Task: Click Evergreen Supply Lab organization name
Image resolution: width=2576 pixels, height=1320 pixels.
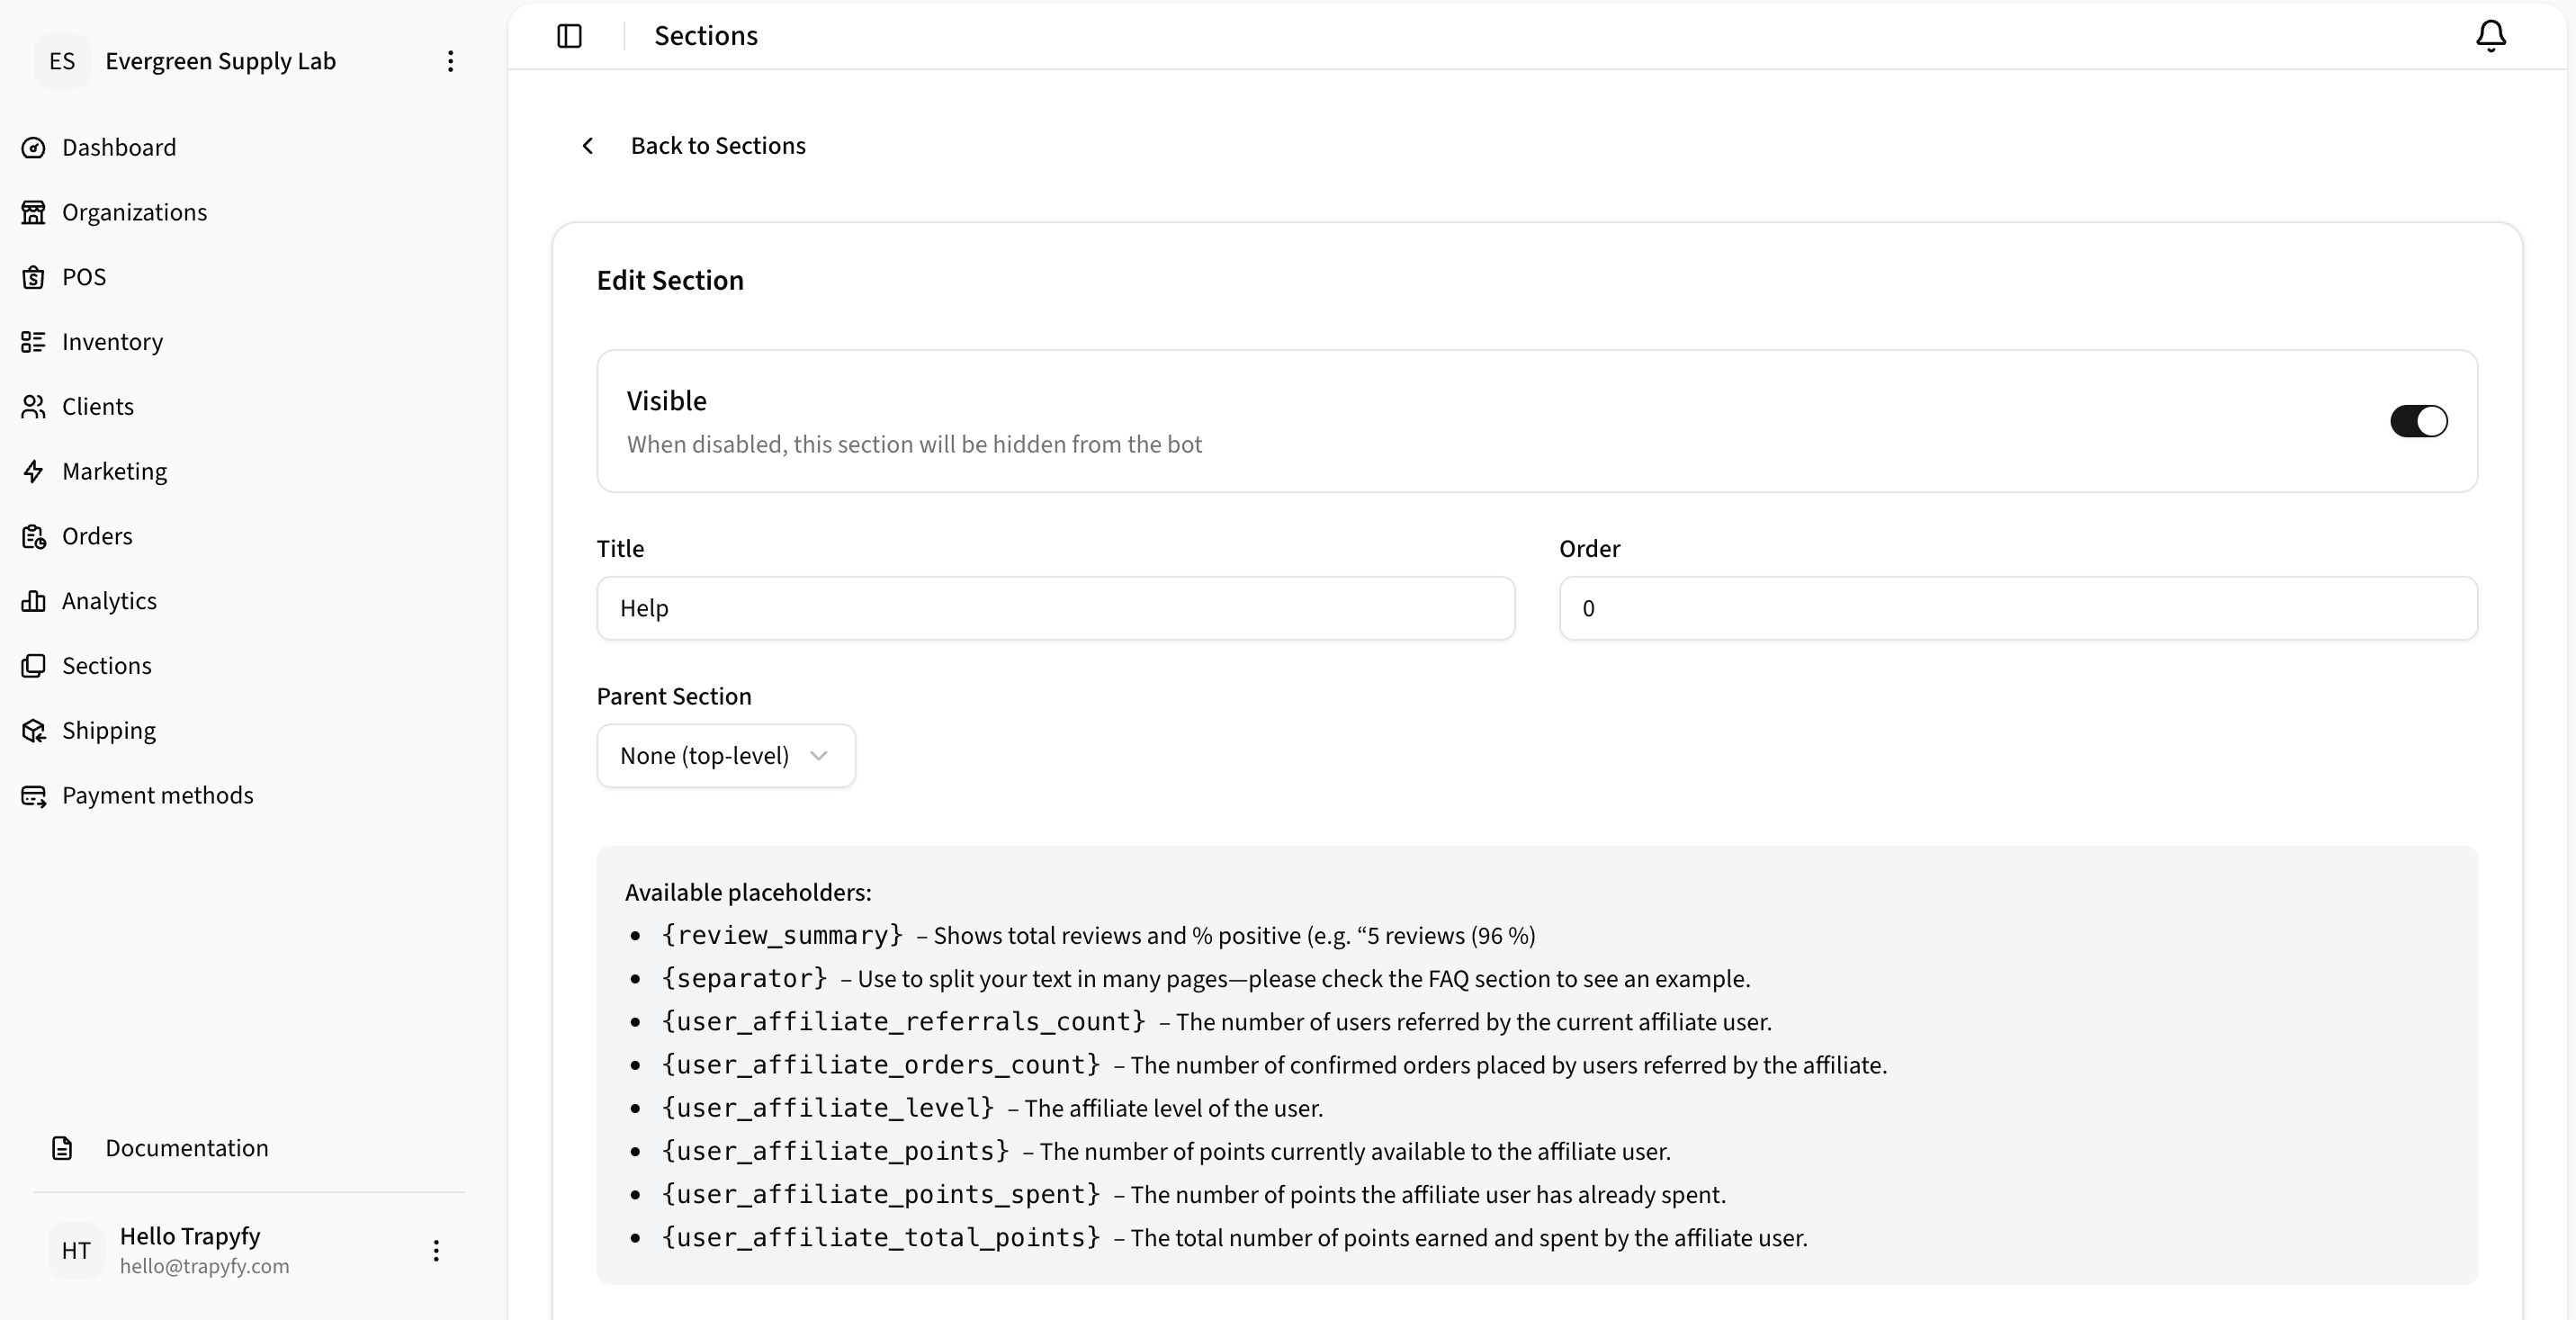Action: coord(221,62)
